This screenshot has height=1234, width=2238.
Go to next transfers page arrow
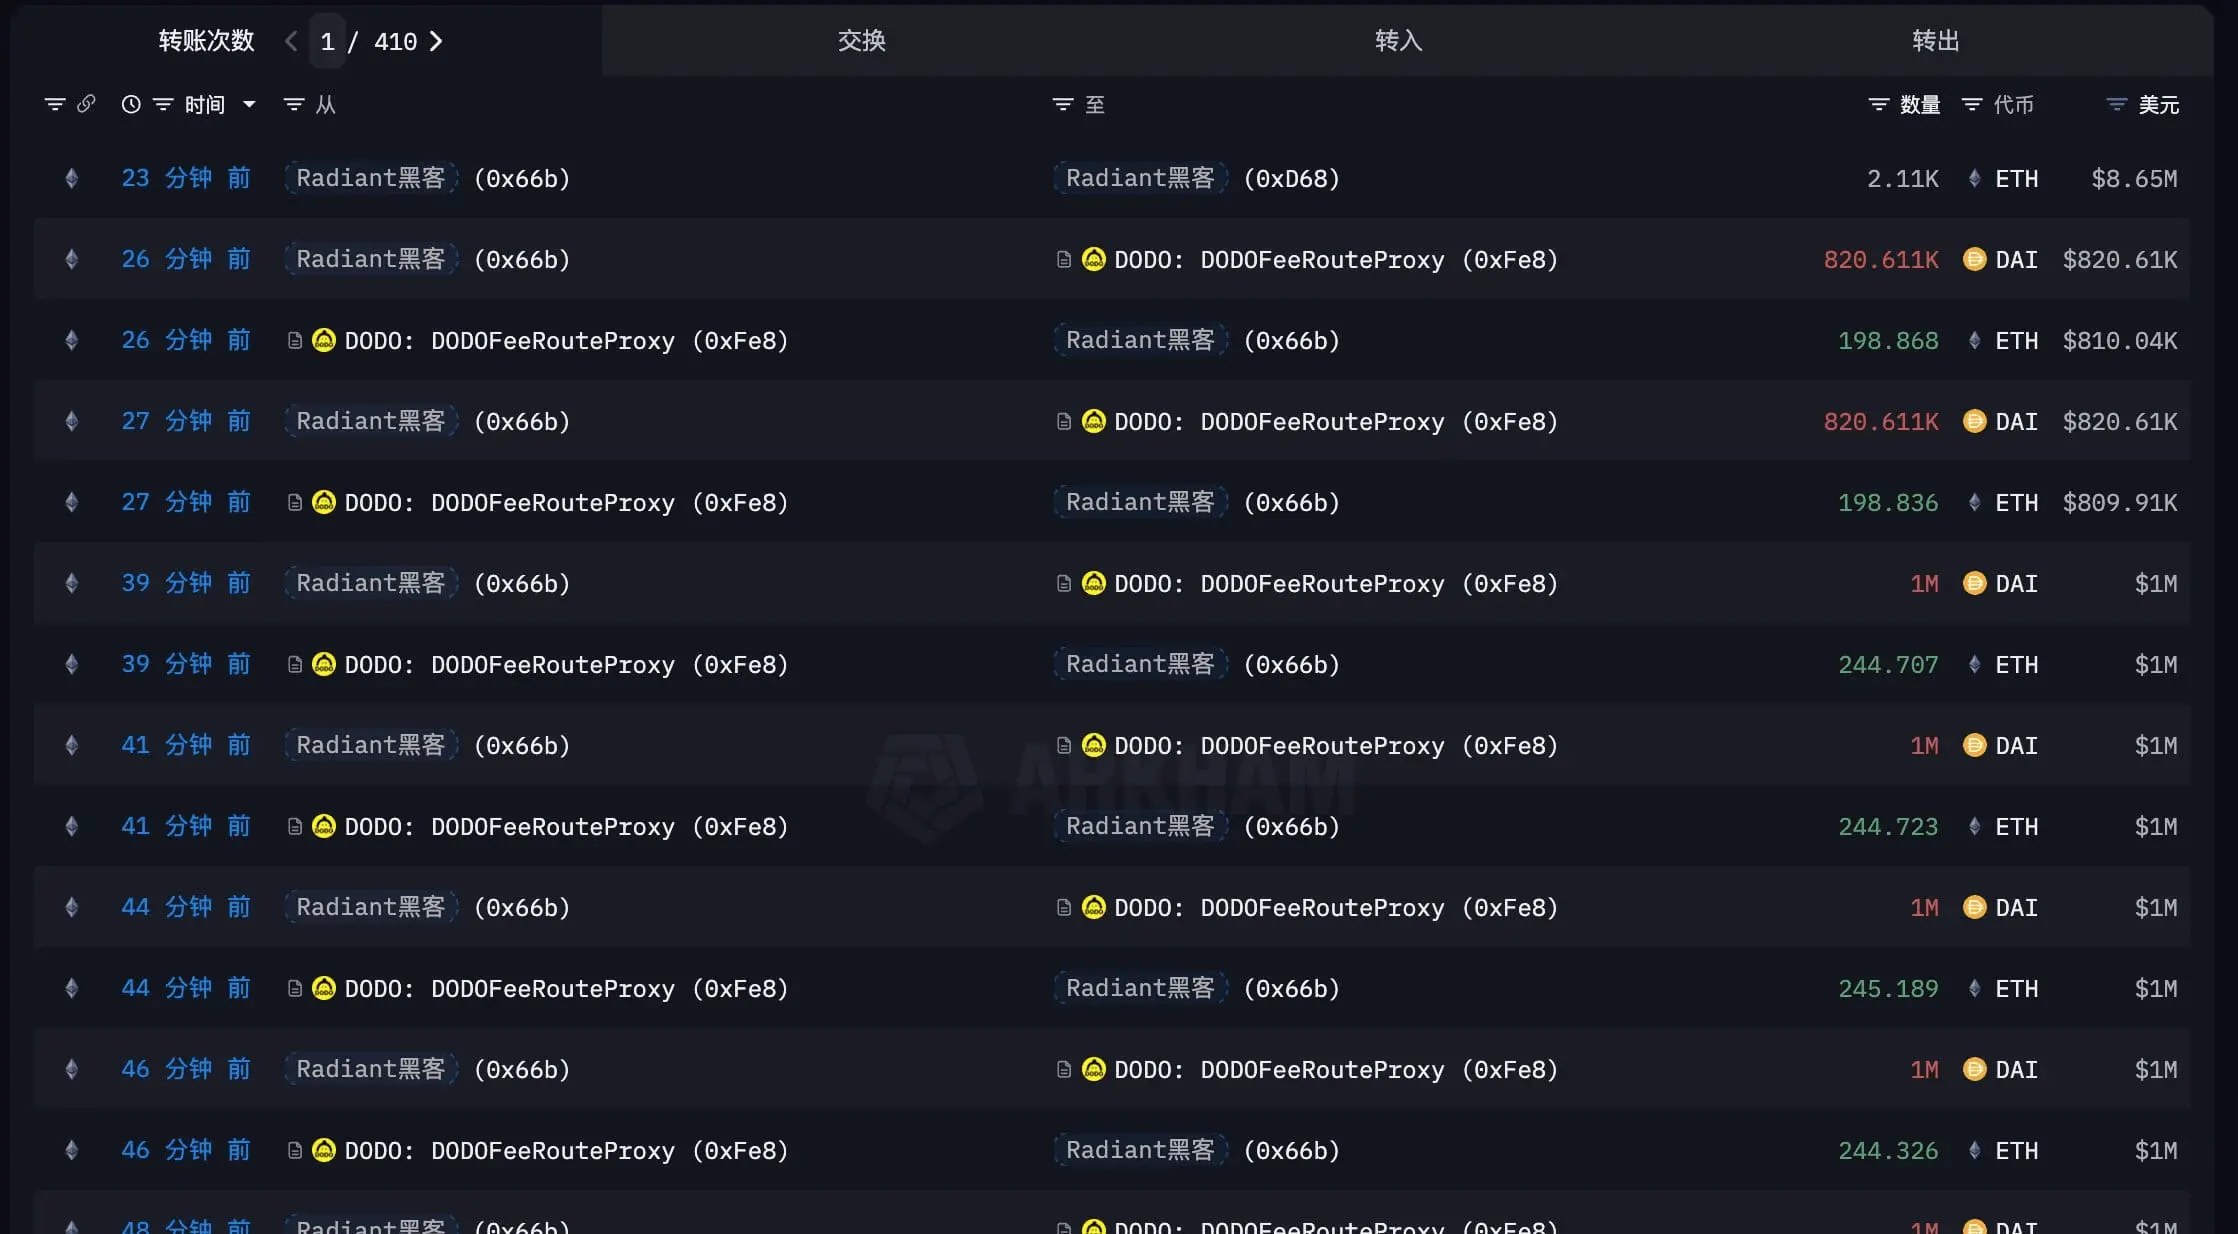(x=436, y=41)
